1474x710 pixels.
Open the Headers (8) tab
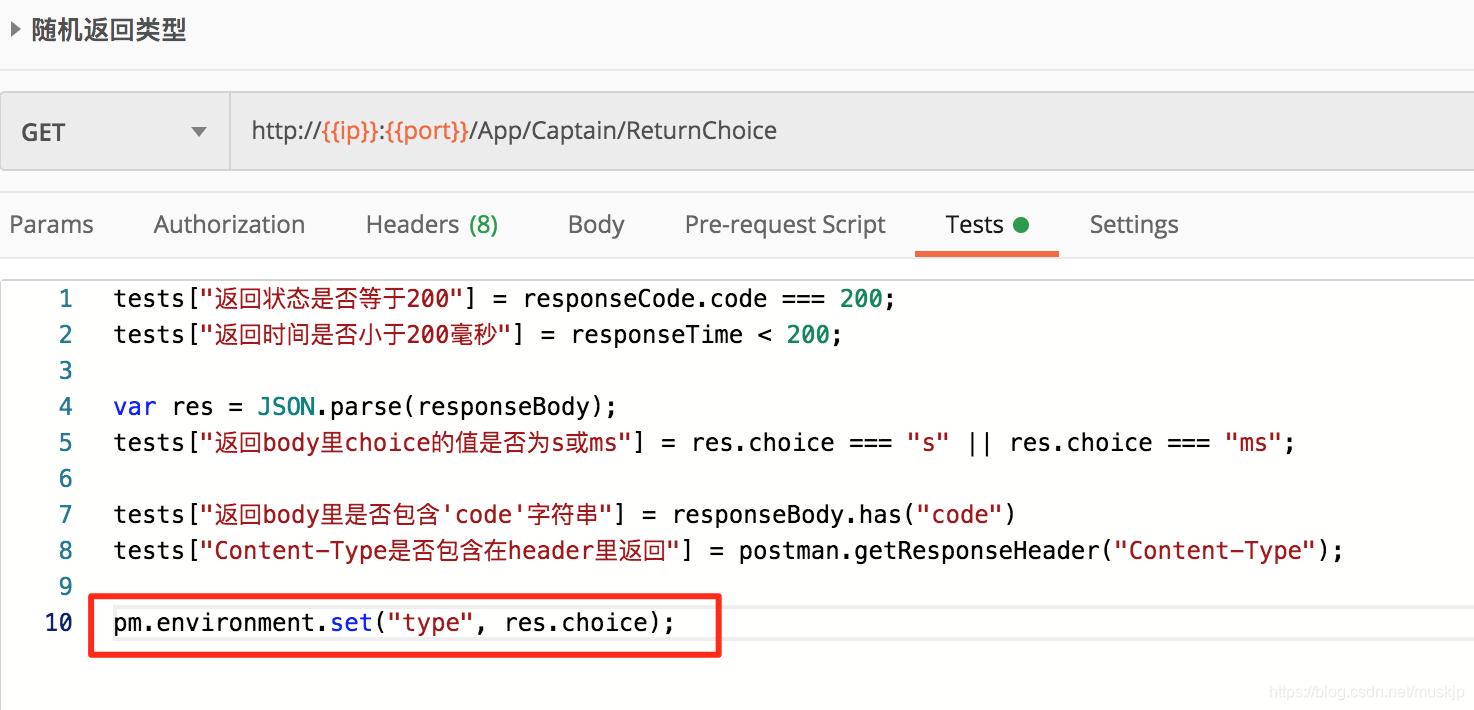432,225
